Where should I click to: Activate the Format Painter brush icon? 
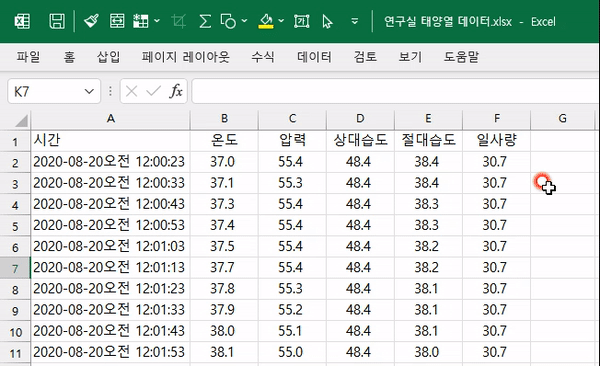pos(91,21)
